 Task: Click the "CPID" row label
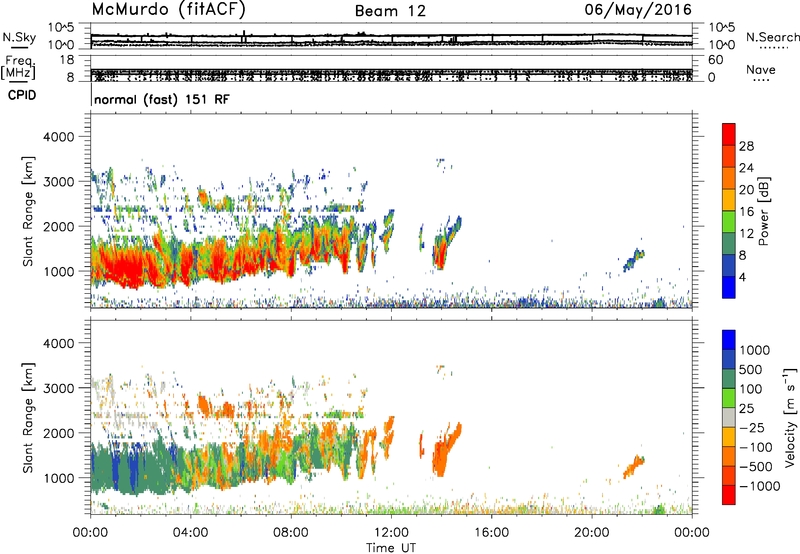point(22,95)
